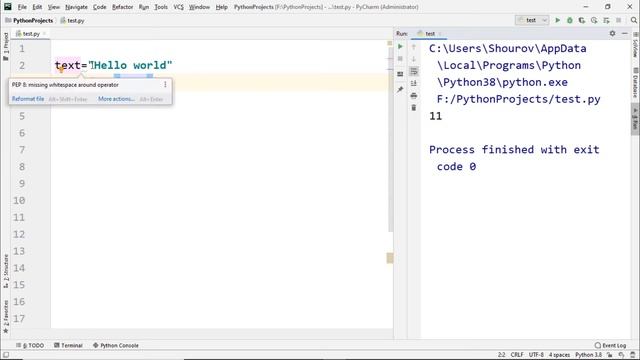640x360 pixels.
Task: Open the Event Log
Action: click(611, 345)
